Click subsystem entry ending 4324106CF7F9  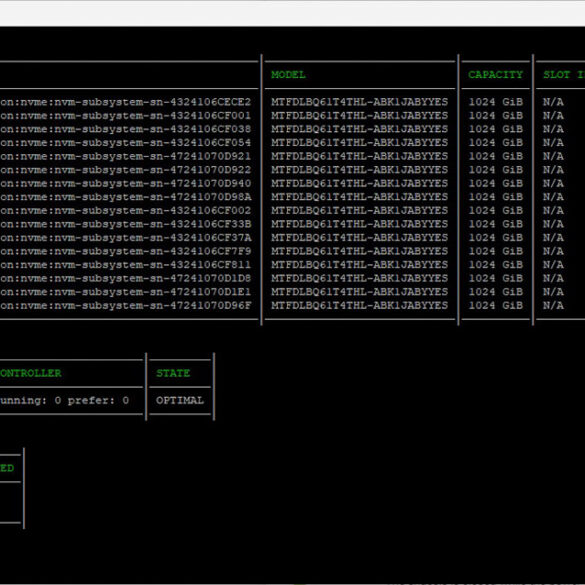[x=125, y=251]
